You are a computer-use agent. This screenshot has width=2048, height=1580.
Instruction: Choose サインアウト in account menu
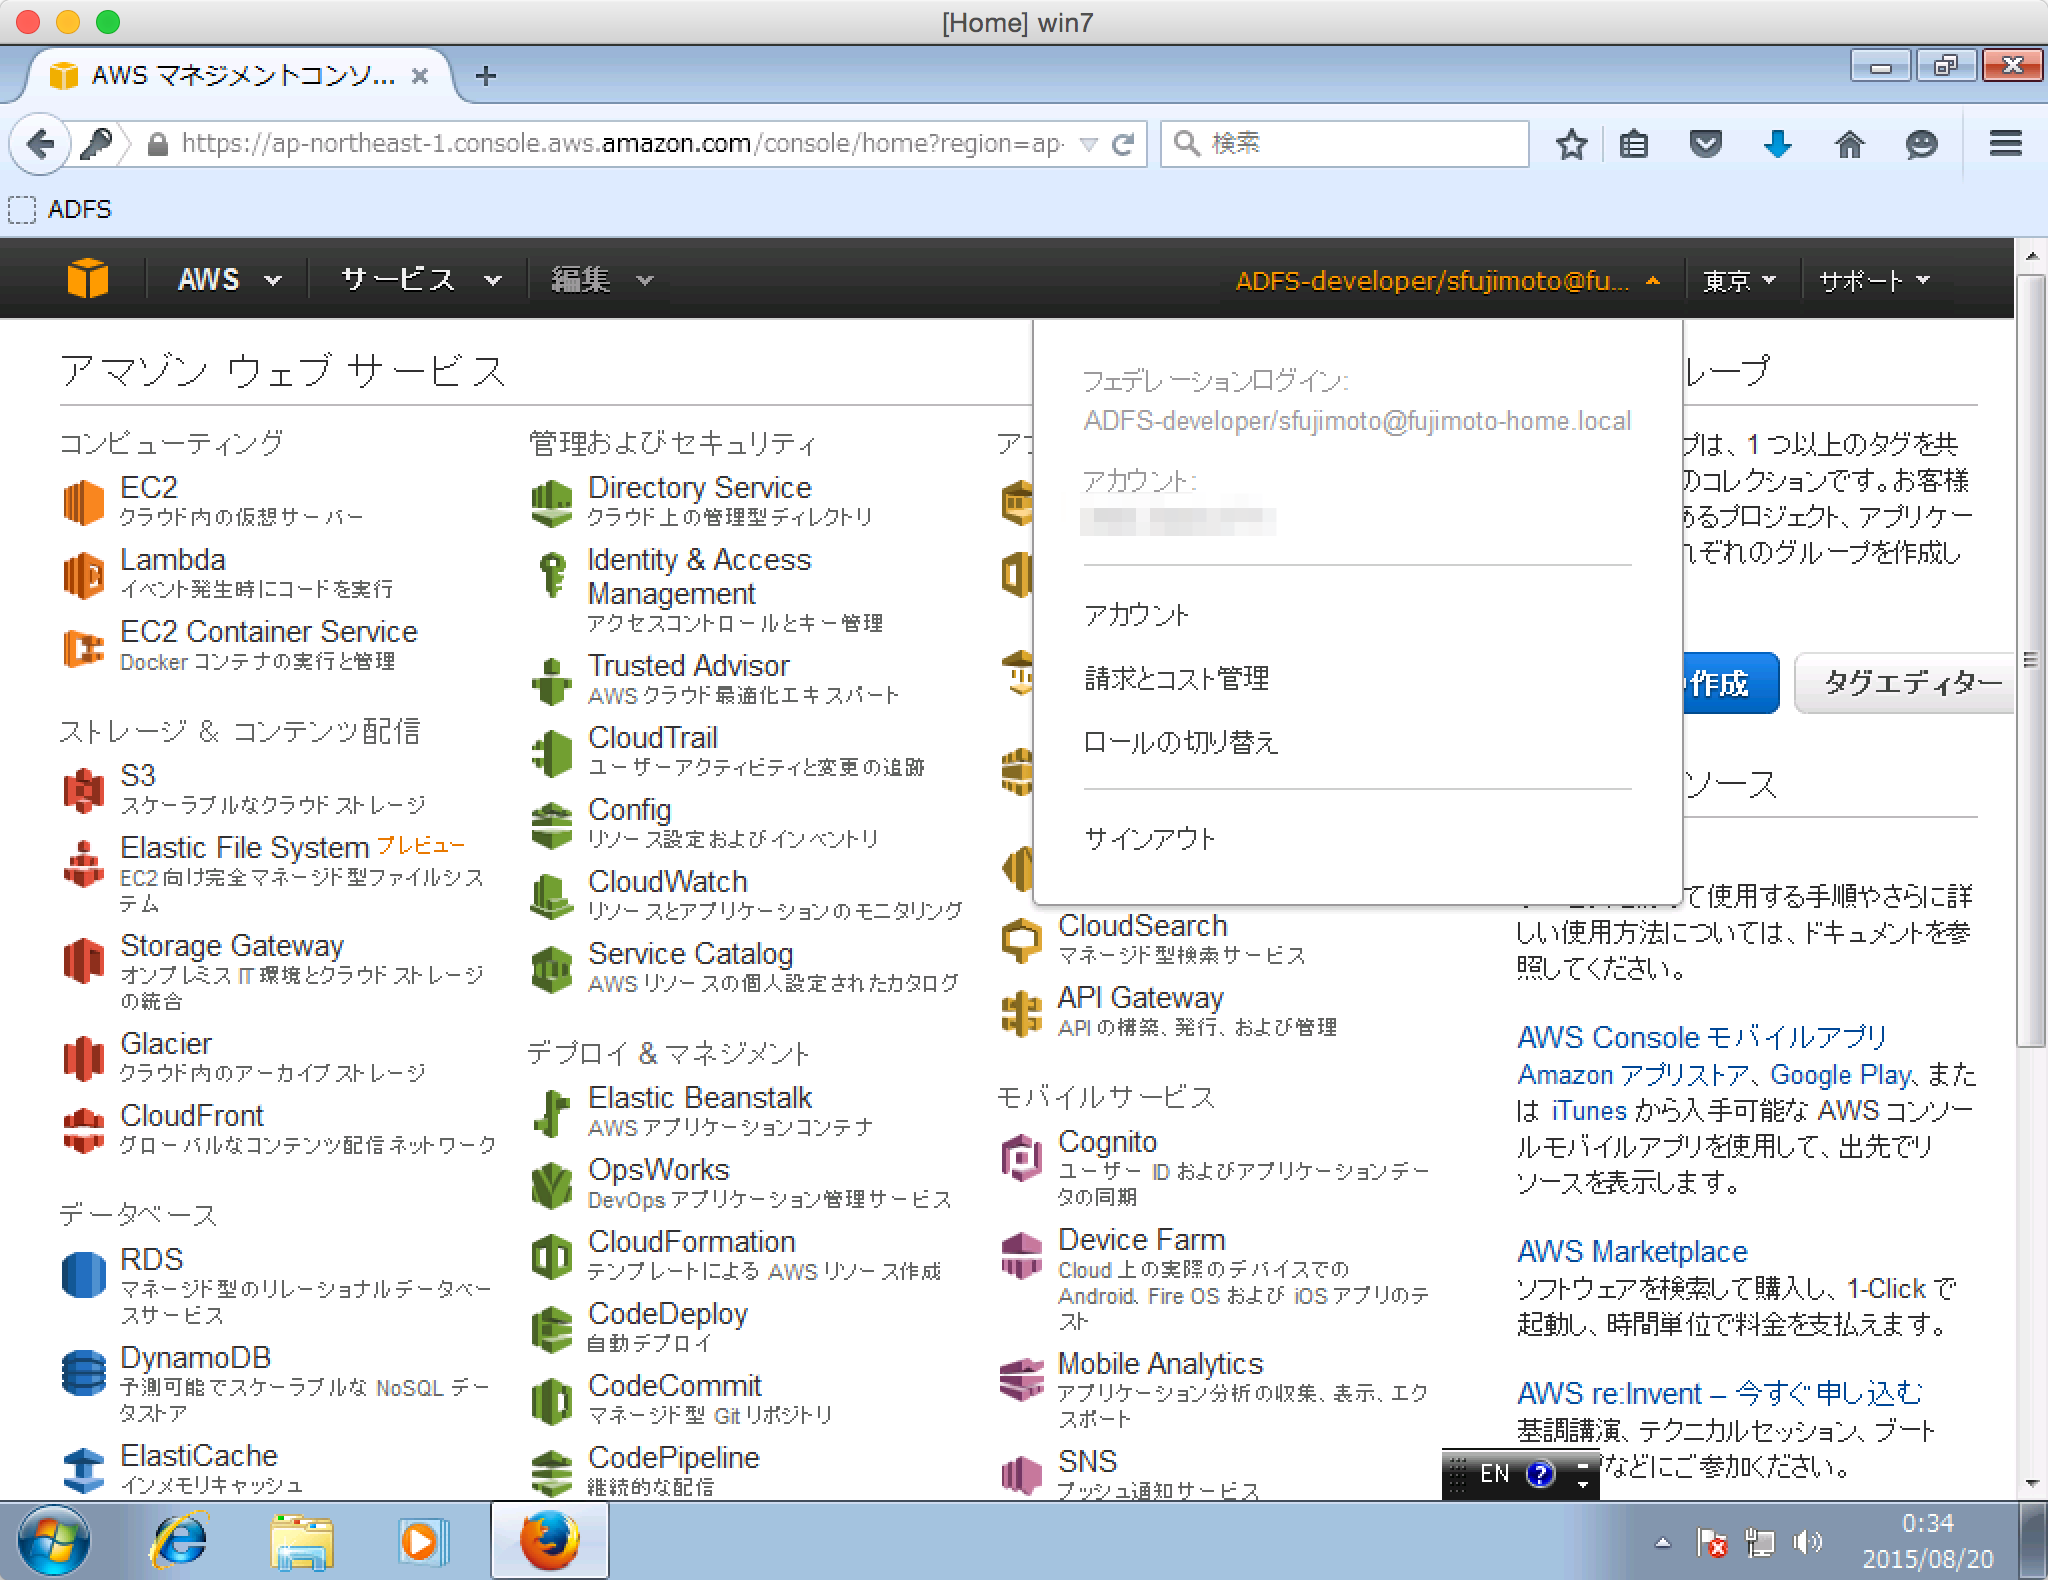(x=1150, y=839)
